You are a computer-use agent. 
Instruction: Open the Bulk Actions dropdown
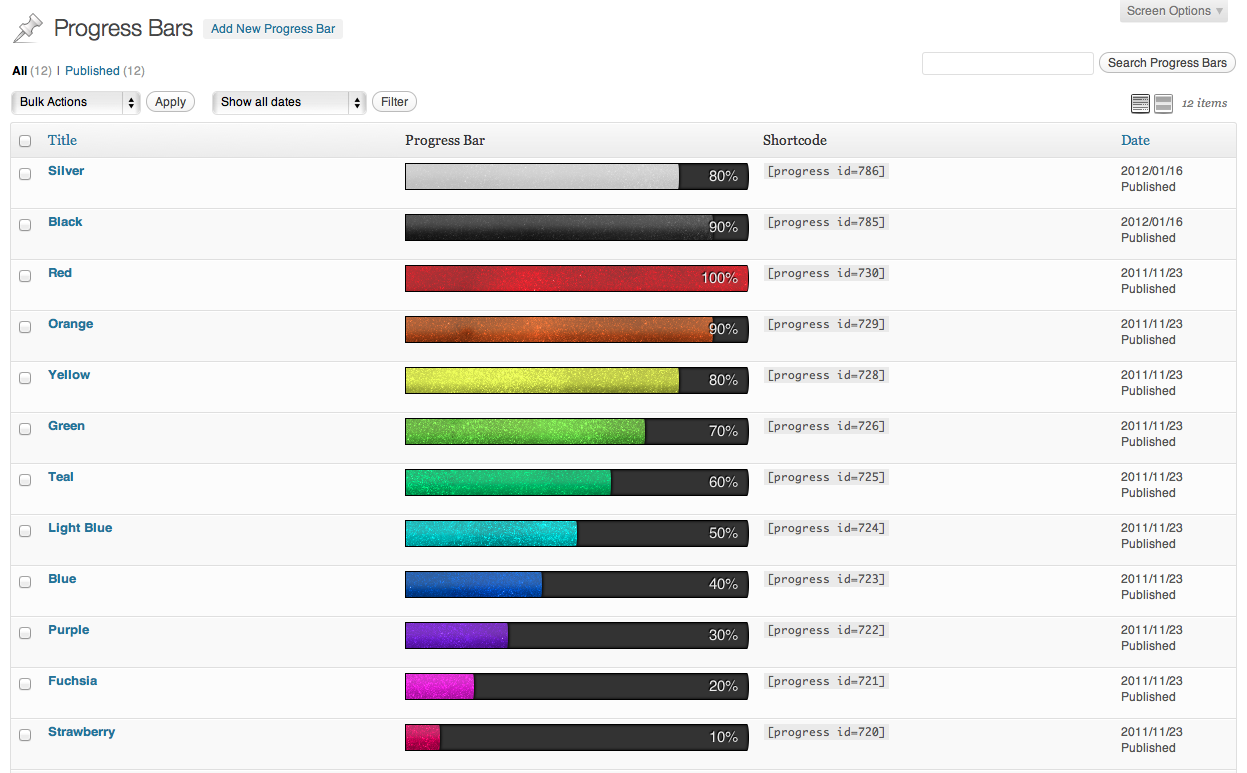(x=76, y=102)
